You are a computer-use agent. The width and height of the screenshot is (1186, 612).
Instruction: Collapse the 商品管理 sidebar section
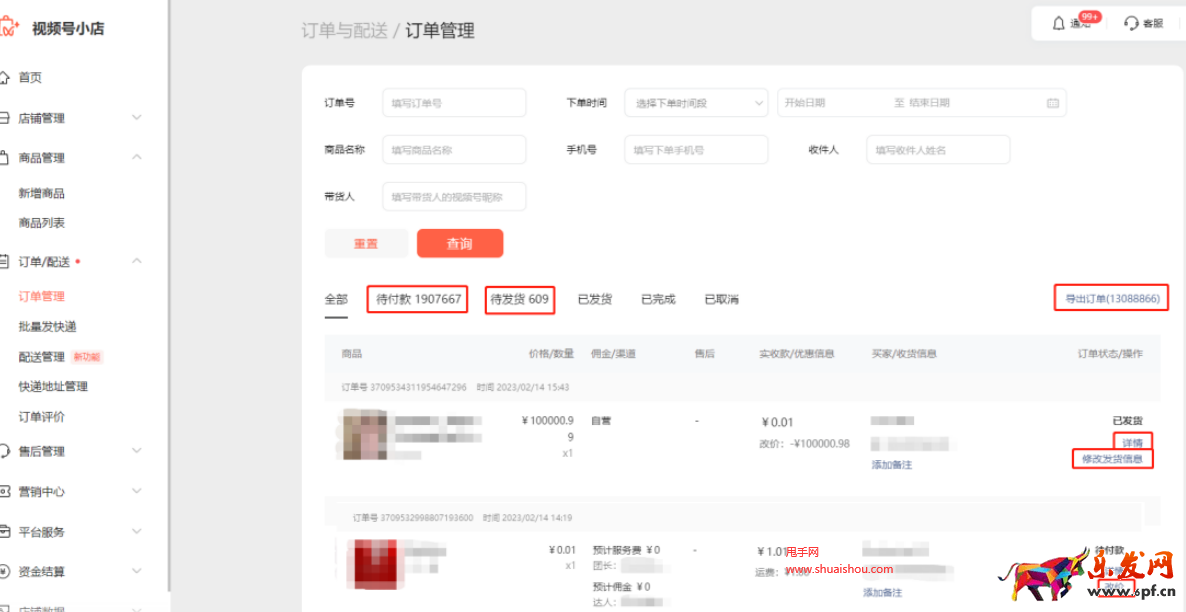pyautogui.click(x=137, y=157)
